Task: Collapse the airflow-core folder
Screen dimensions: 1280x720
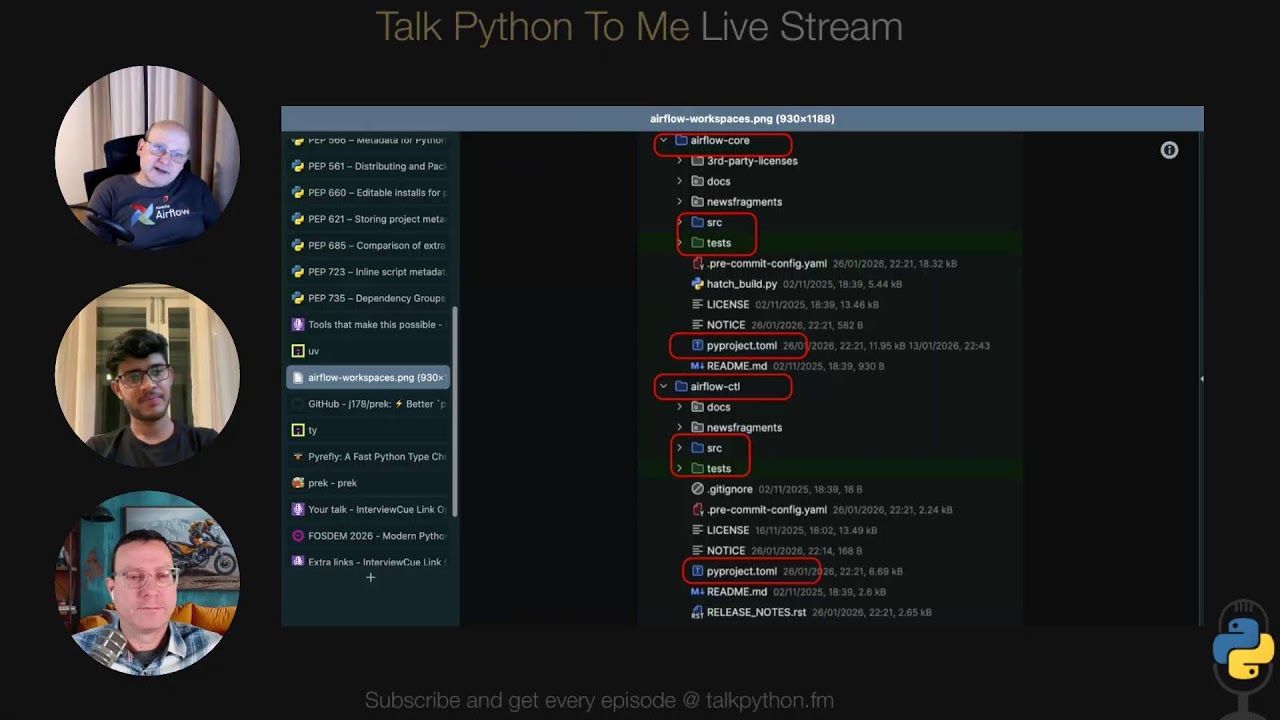Action: click(663, 141)
